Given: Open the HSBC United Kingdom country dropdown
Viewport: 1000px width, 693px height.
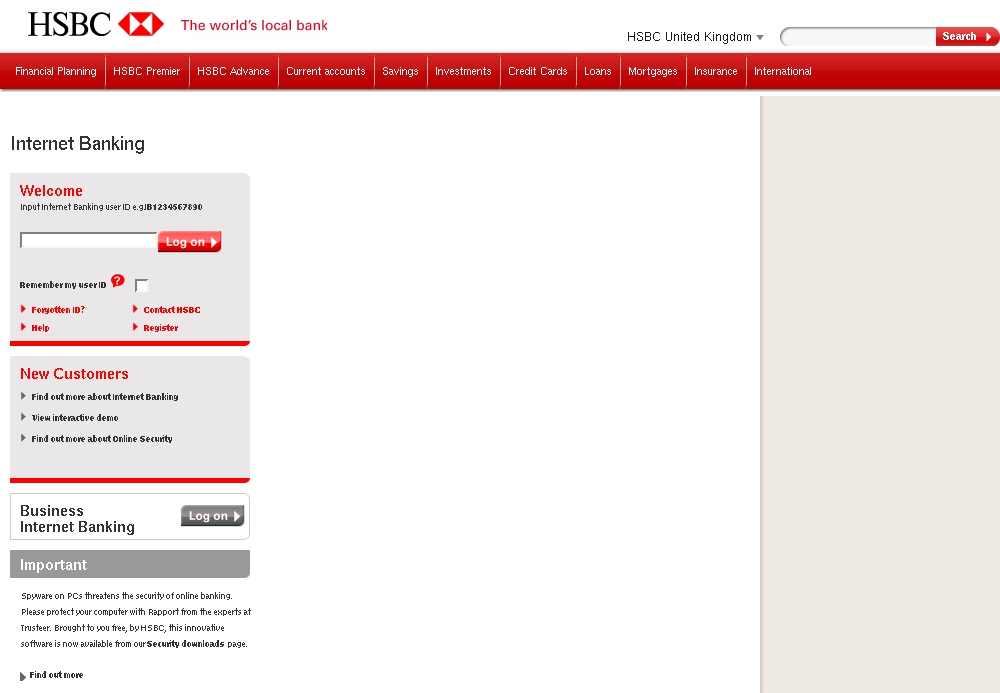Looking at the screenshot, I should click(695, 37).
